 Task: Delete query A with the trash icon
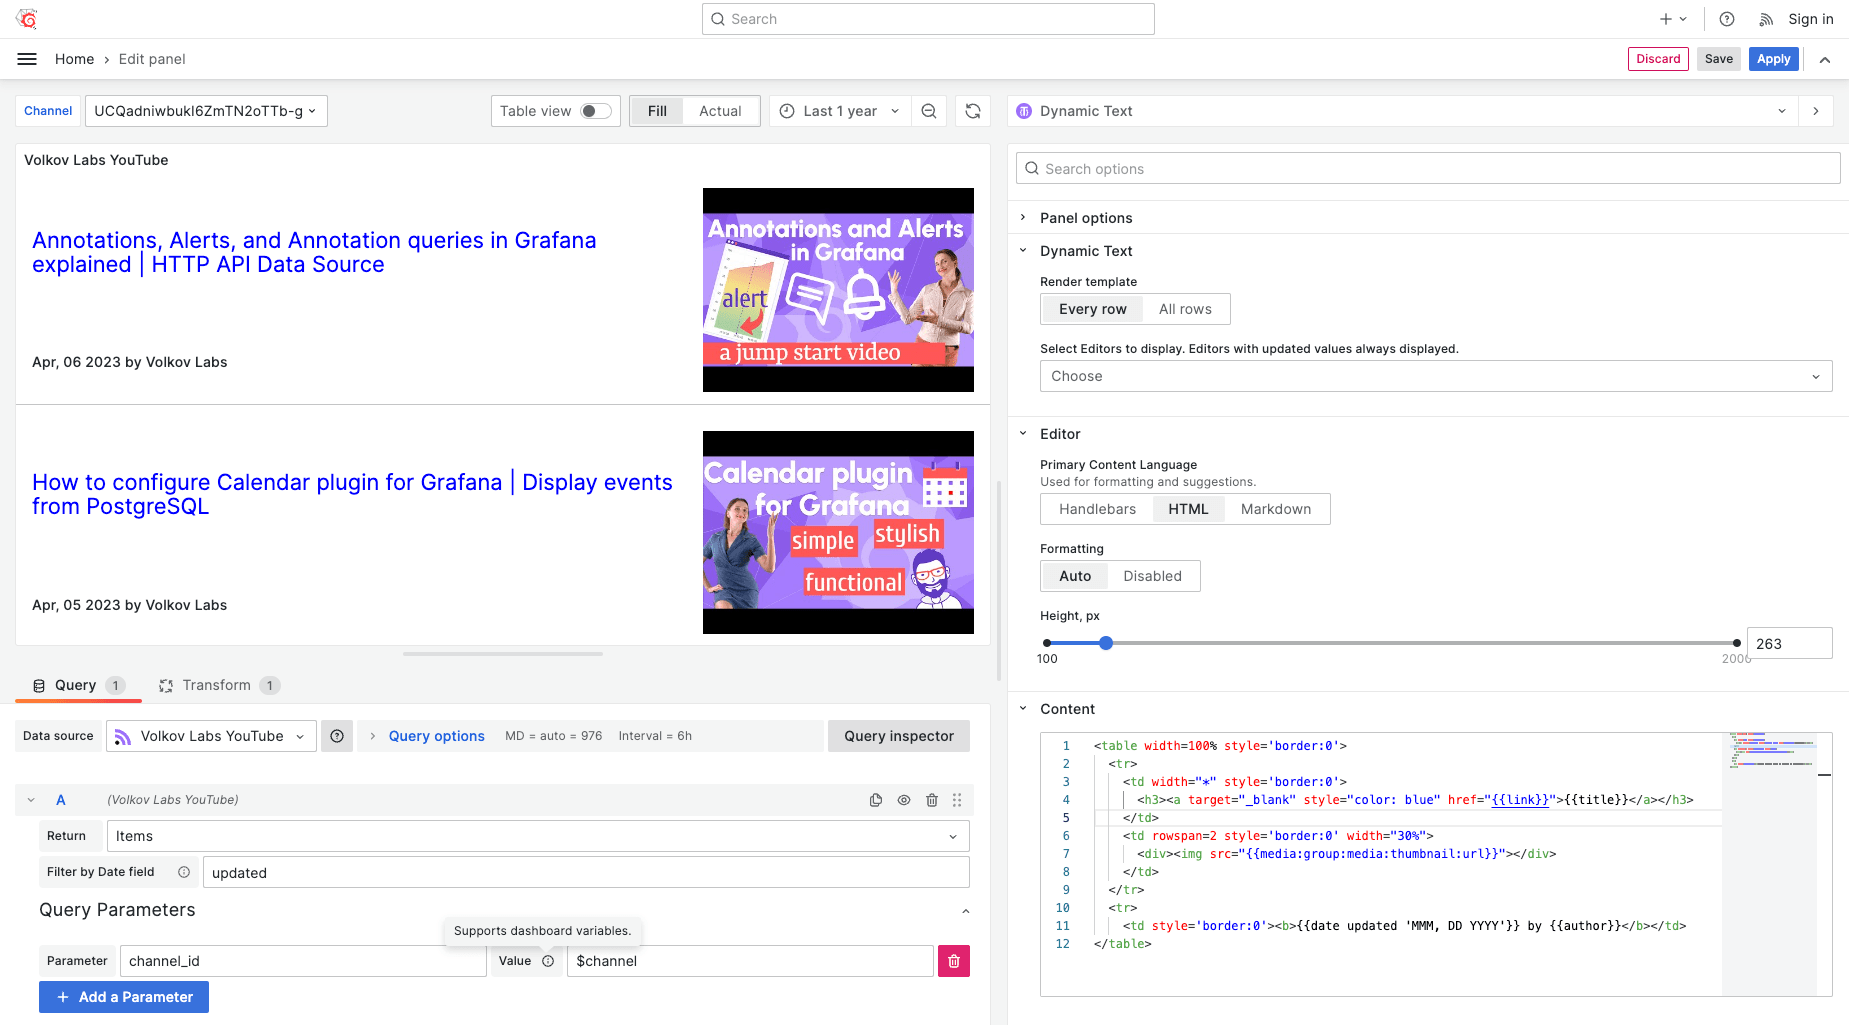(932, 800)
